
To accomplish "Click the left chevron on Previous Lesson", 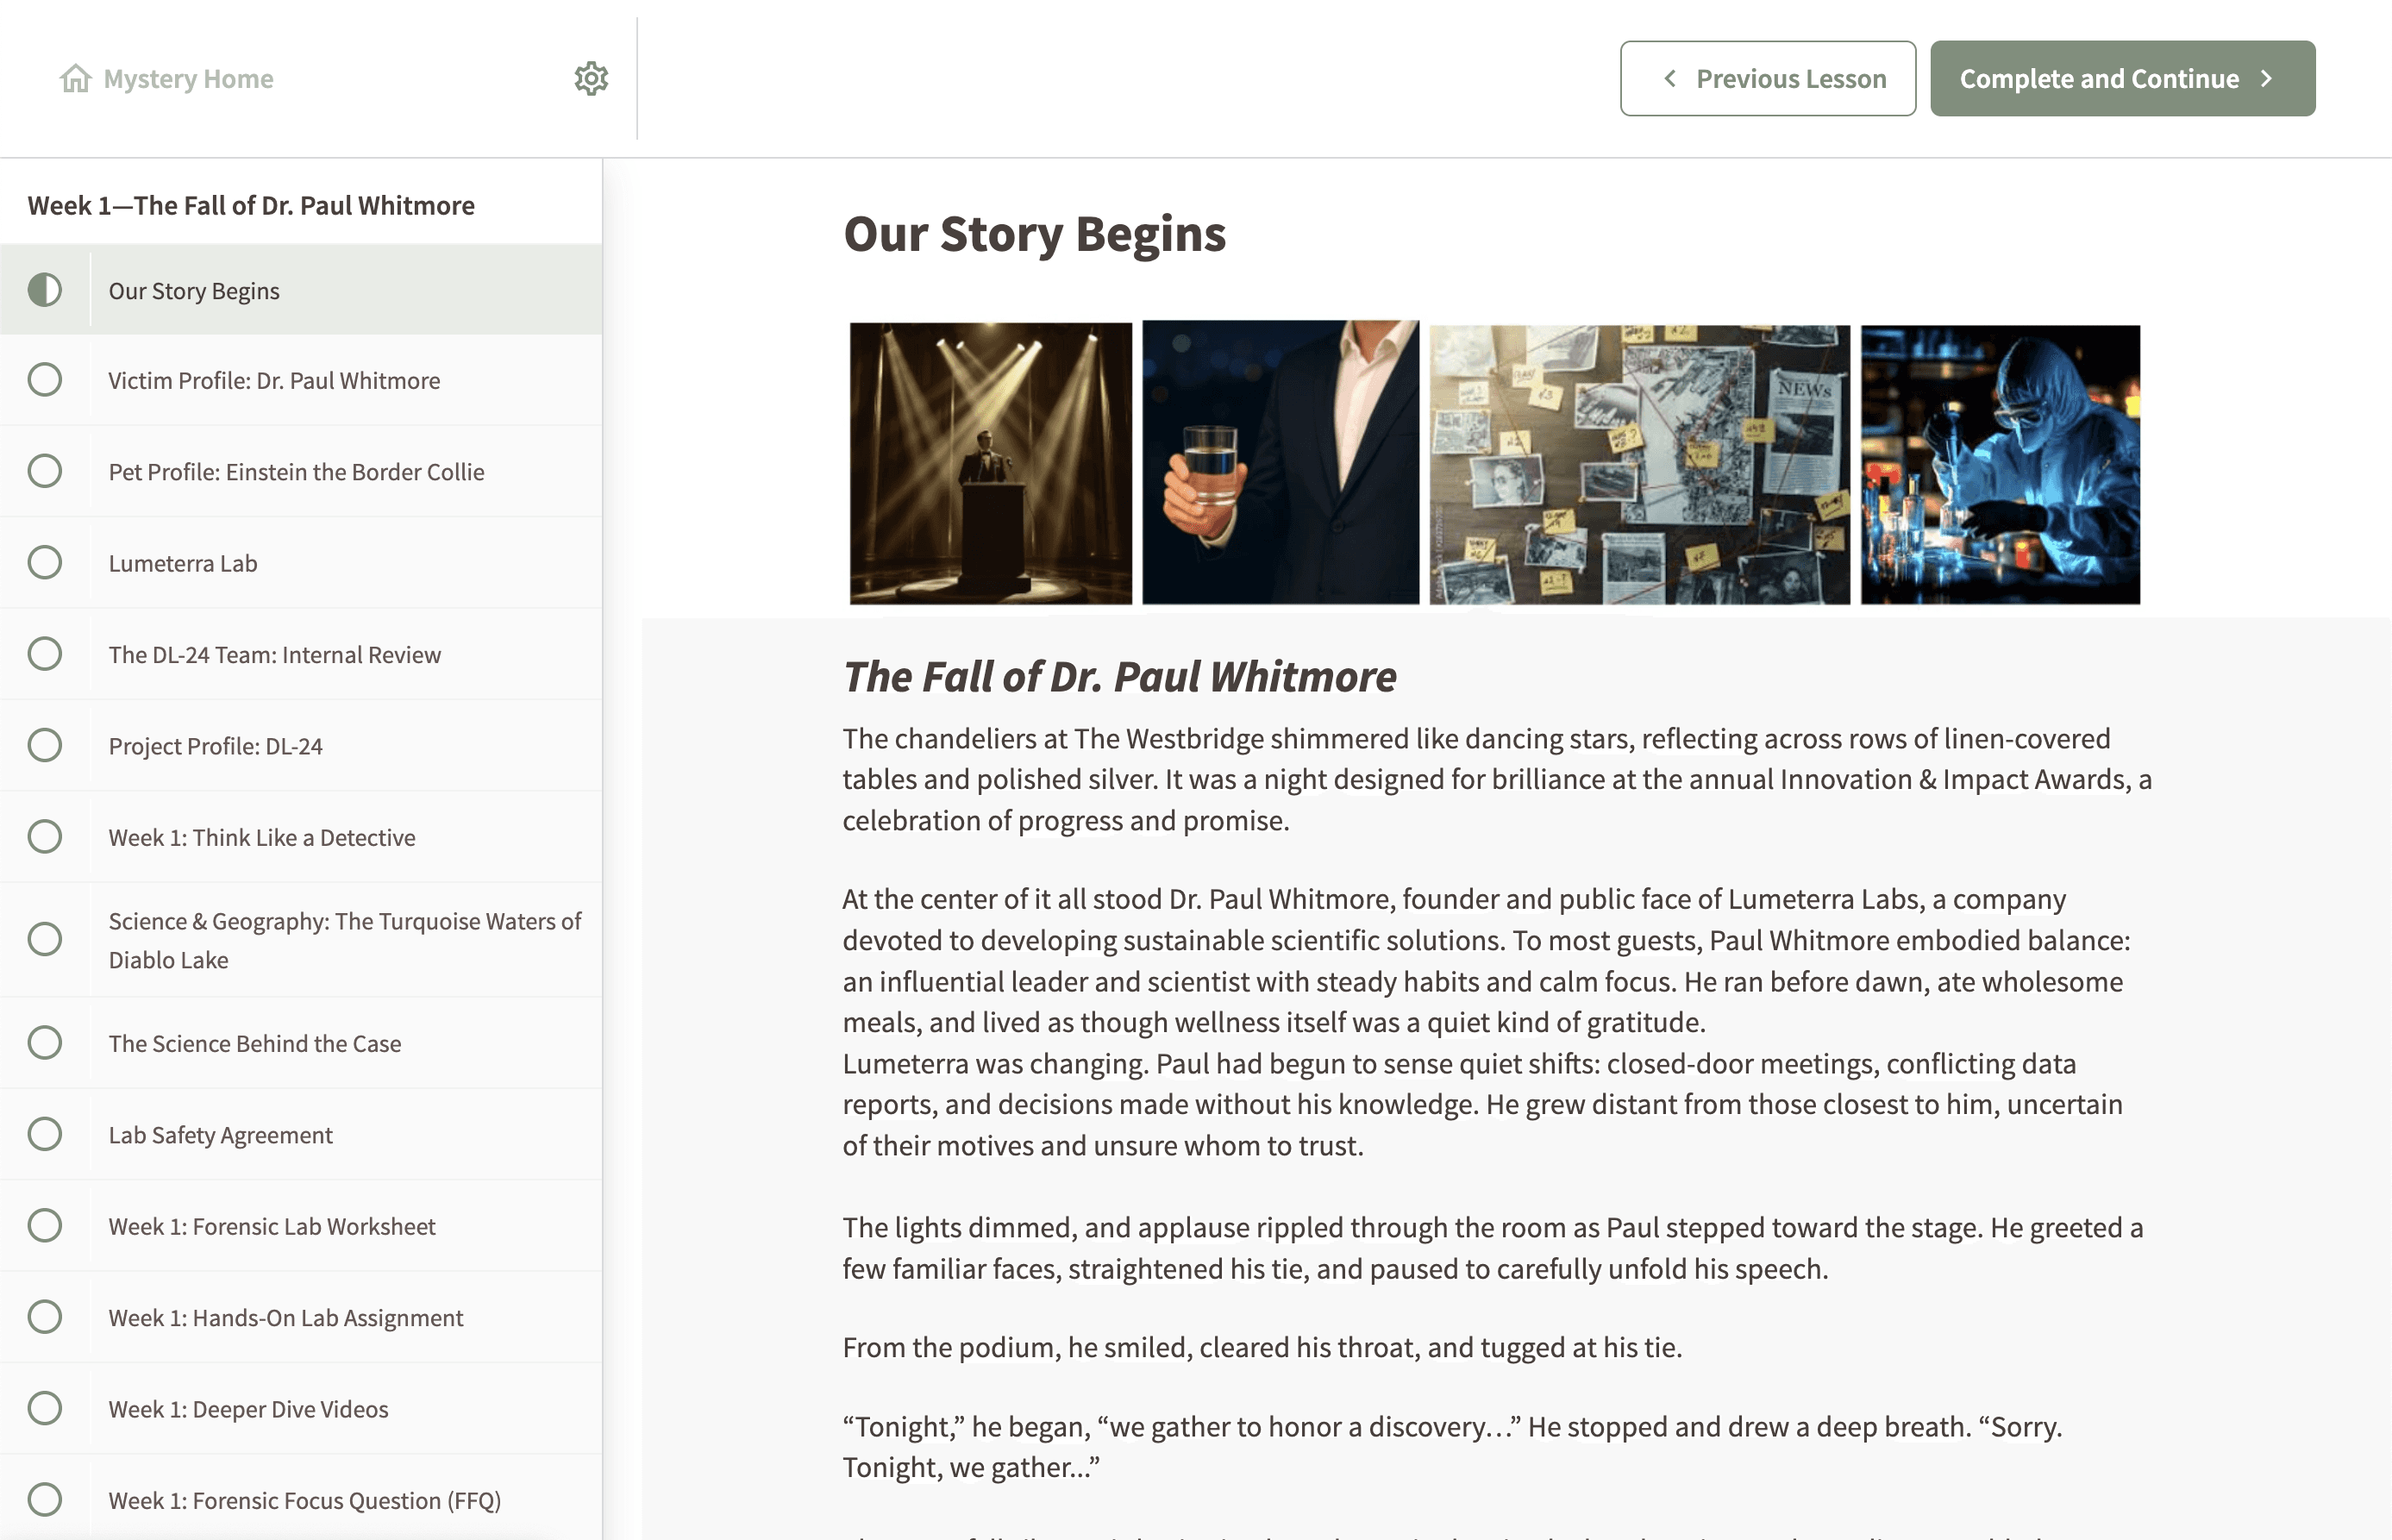I will [1669, 78].
